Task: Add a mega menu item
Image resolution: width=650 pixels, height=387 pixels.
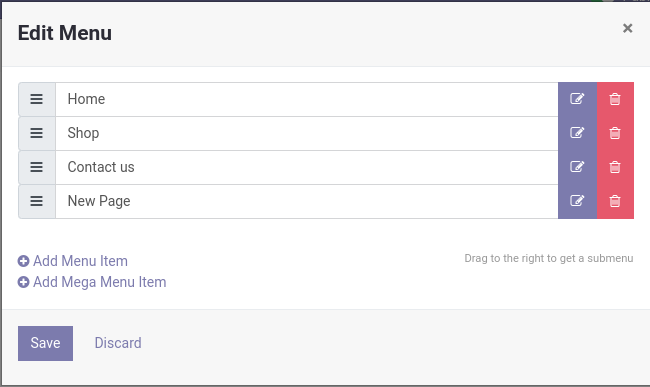Action: pyautogui.click(x=92, y=282)
